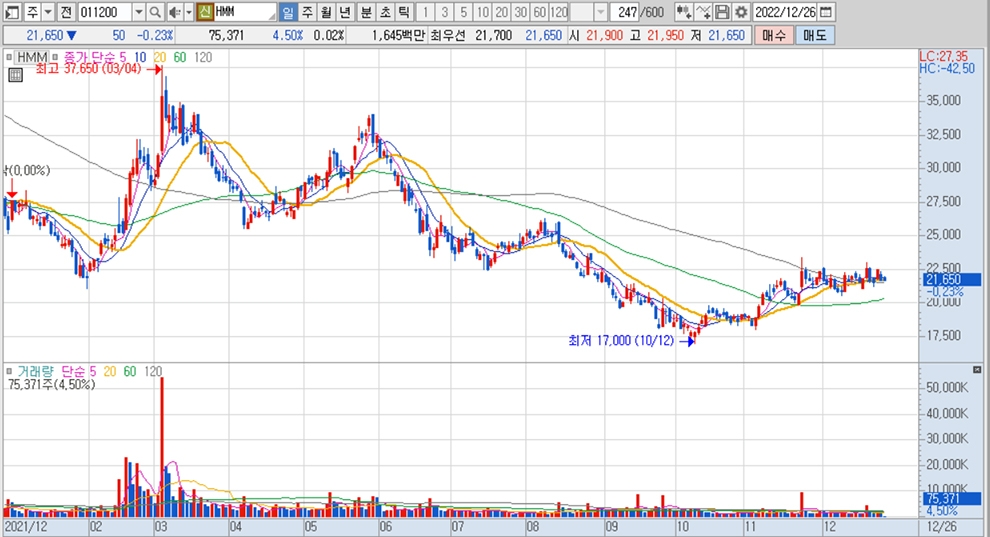Click the volume panel close box icon
The image size is (990, 537).
click(x=977, y=370)
